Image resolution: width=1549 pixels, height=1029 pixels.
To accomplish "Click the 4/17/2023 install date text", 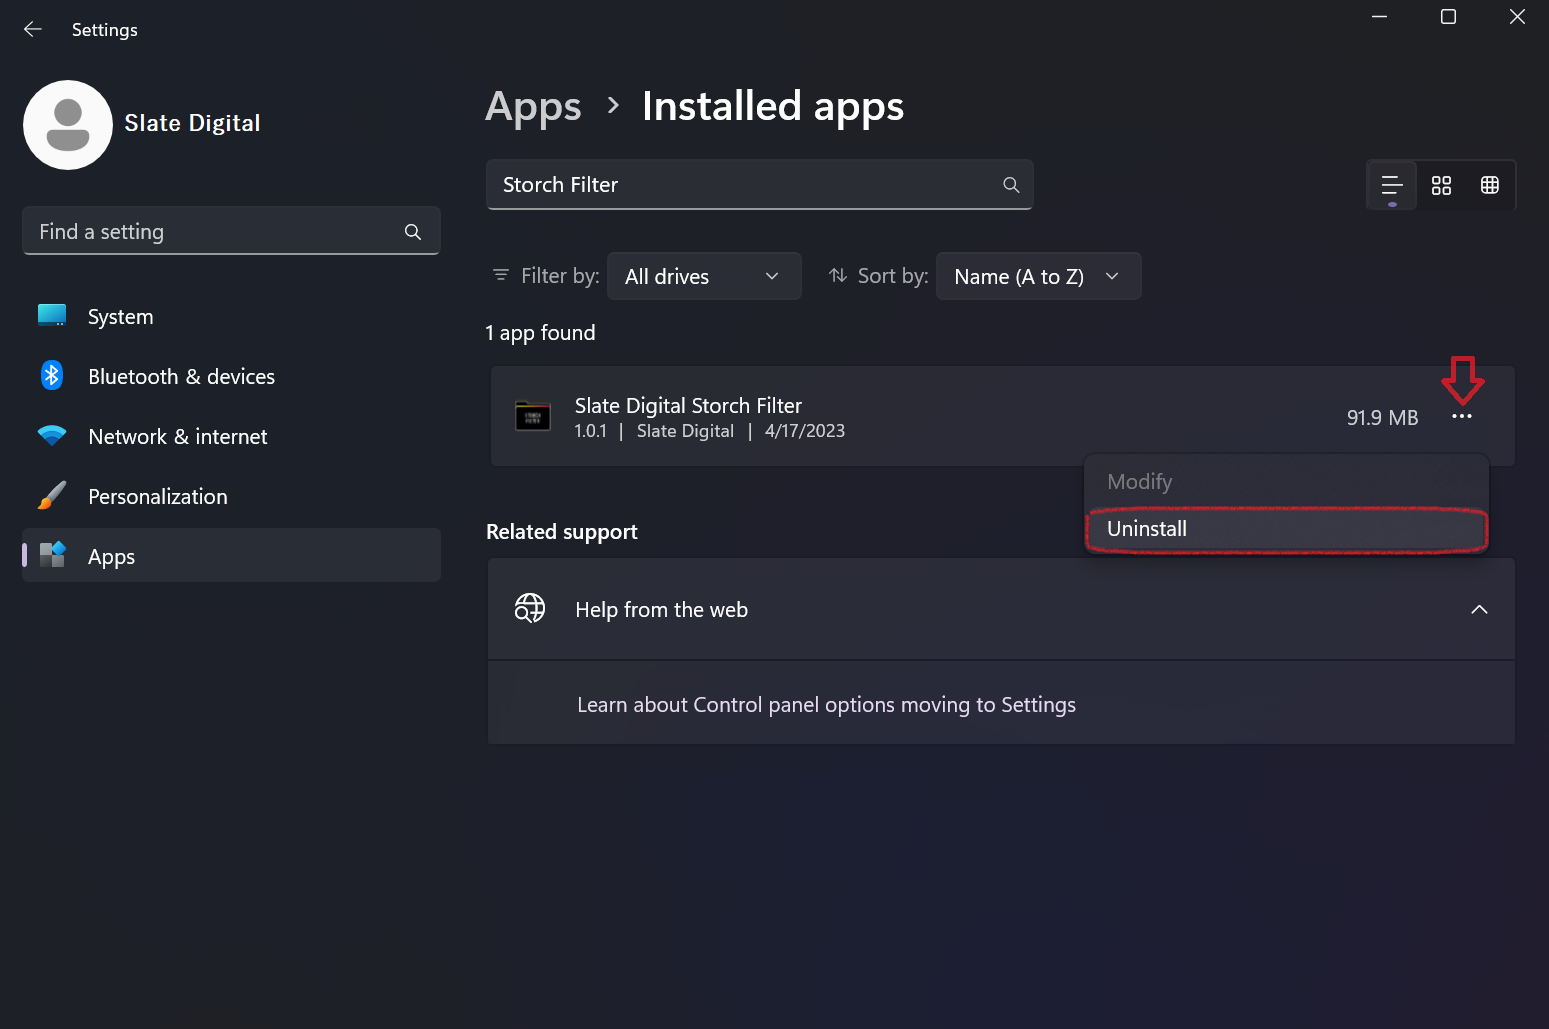I will pyautogui.click(x=805, y=431).
